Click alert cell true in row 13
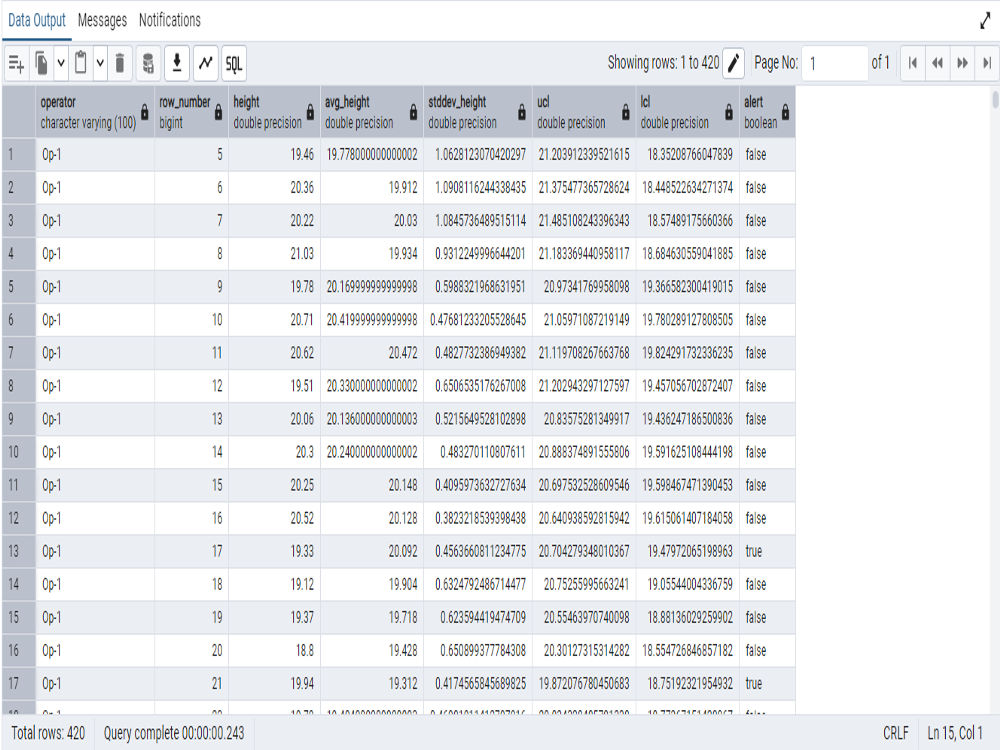Image resolution: width=1000 pixels, height=750 pixels. point(767,551)
